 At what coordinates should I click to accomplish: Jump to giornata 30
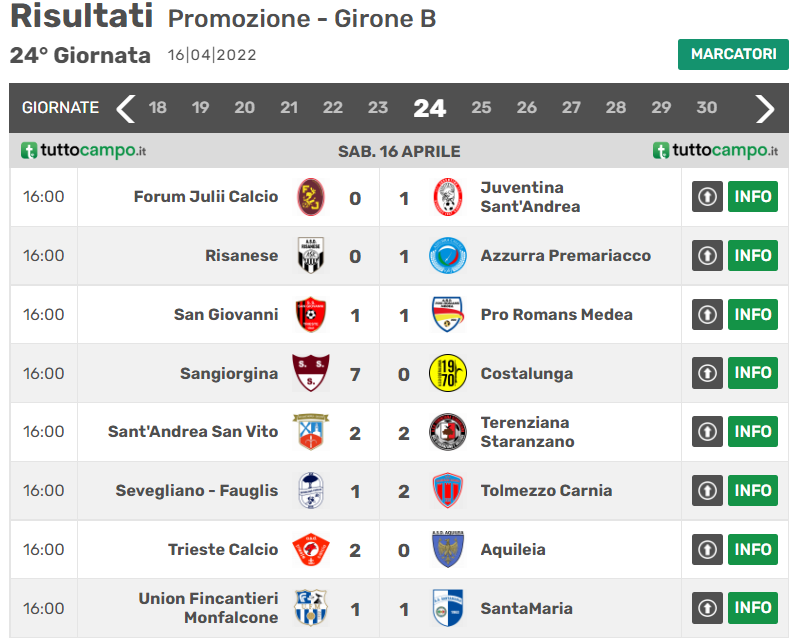(x=707, y=108)
